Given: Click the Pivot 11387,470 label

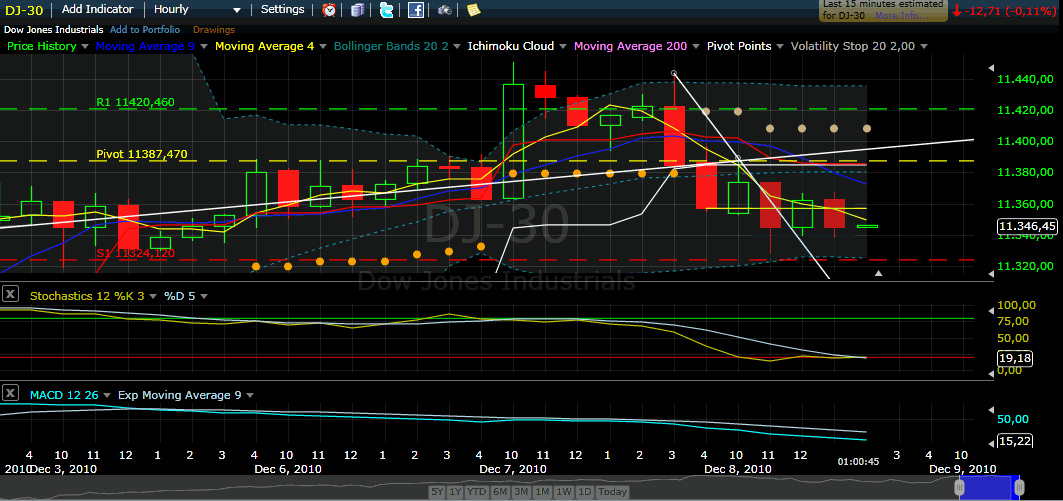Looking at the screenshot, I should (x=141, y=154).
